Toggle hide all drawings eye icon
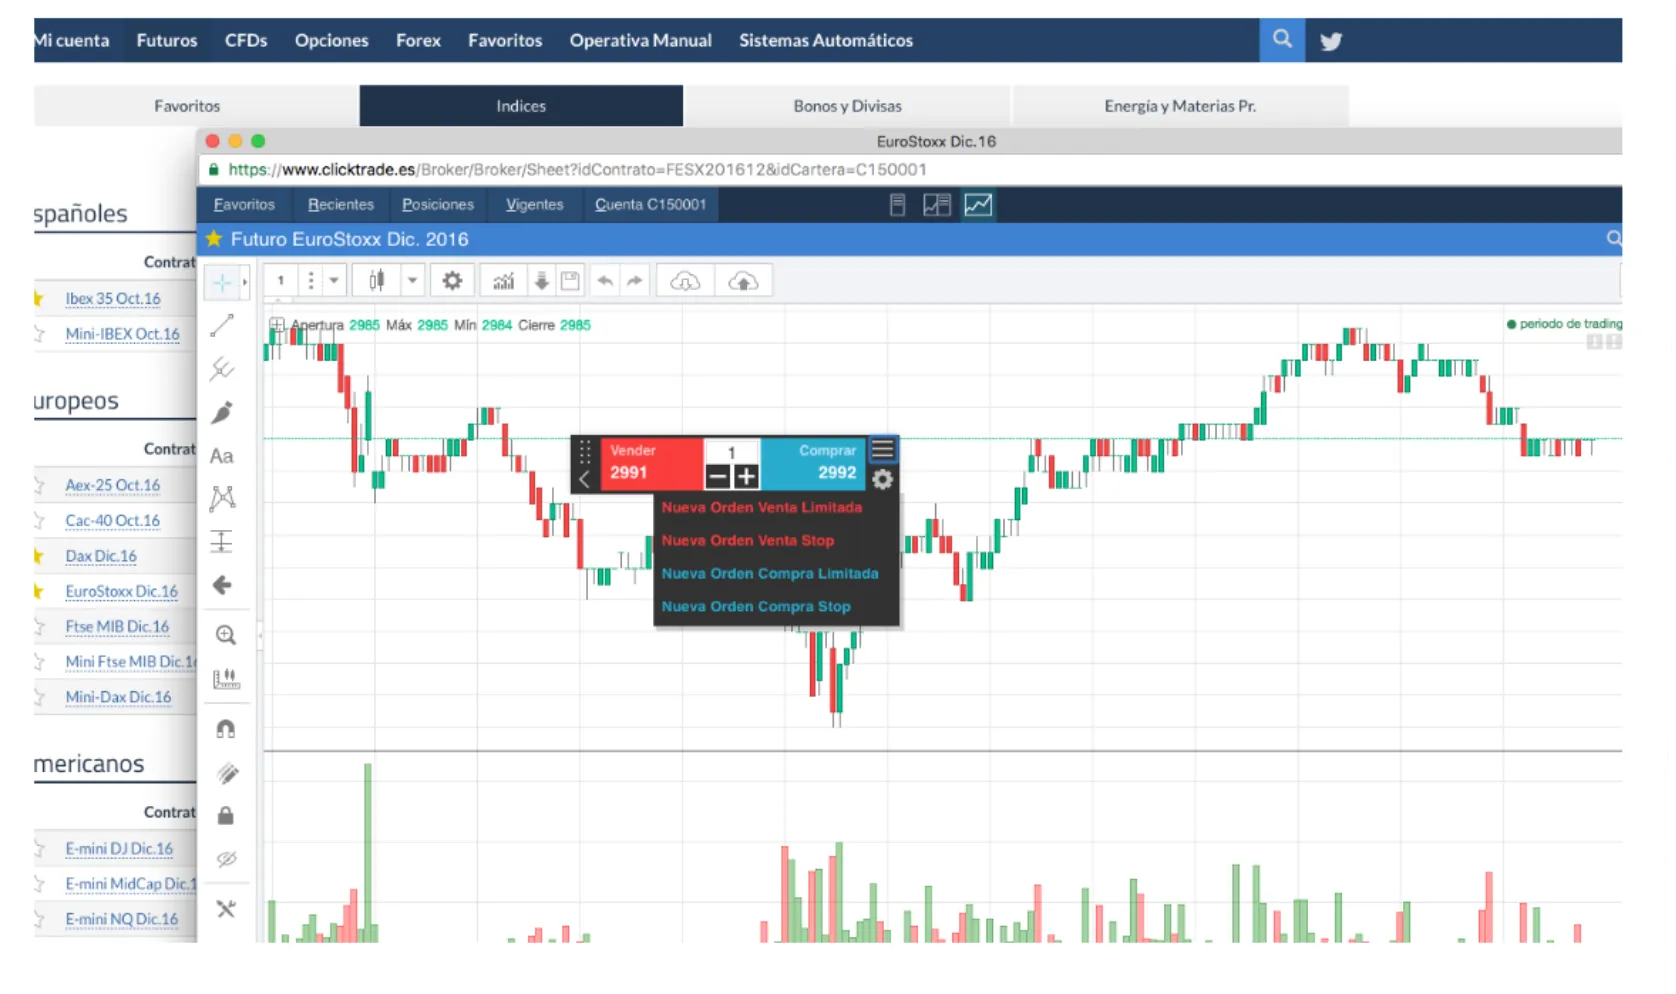 pyautogui.click(x=226, y=859)
